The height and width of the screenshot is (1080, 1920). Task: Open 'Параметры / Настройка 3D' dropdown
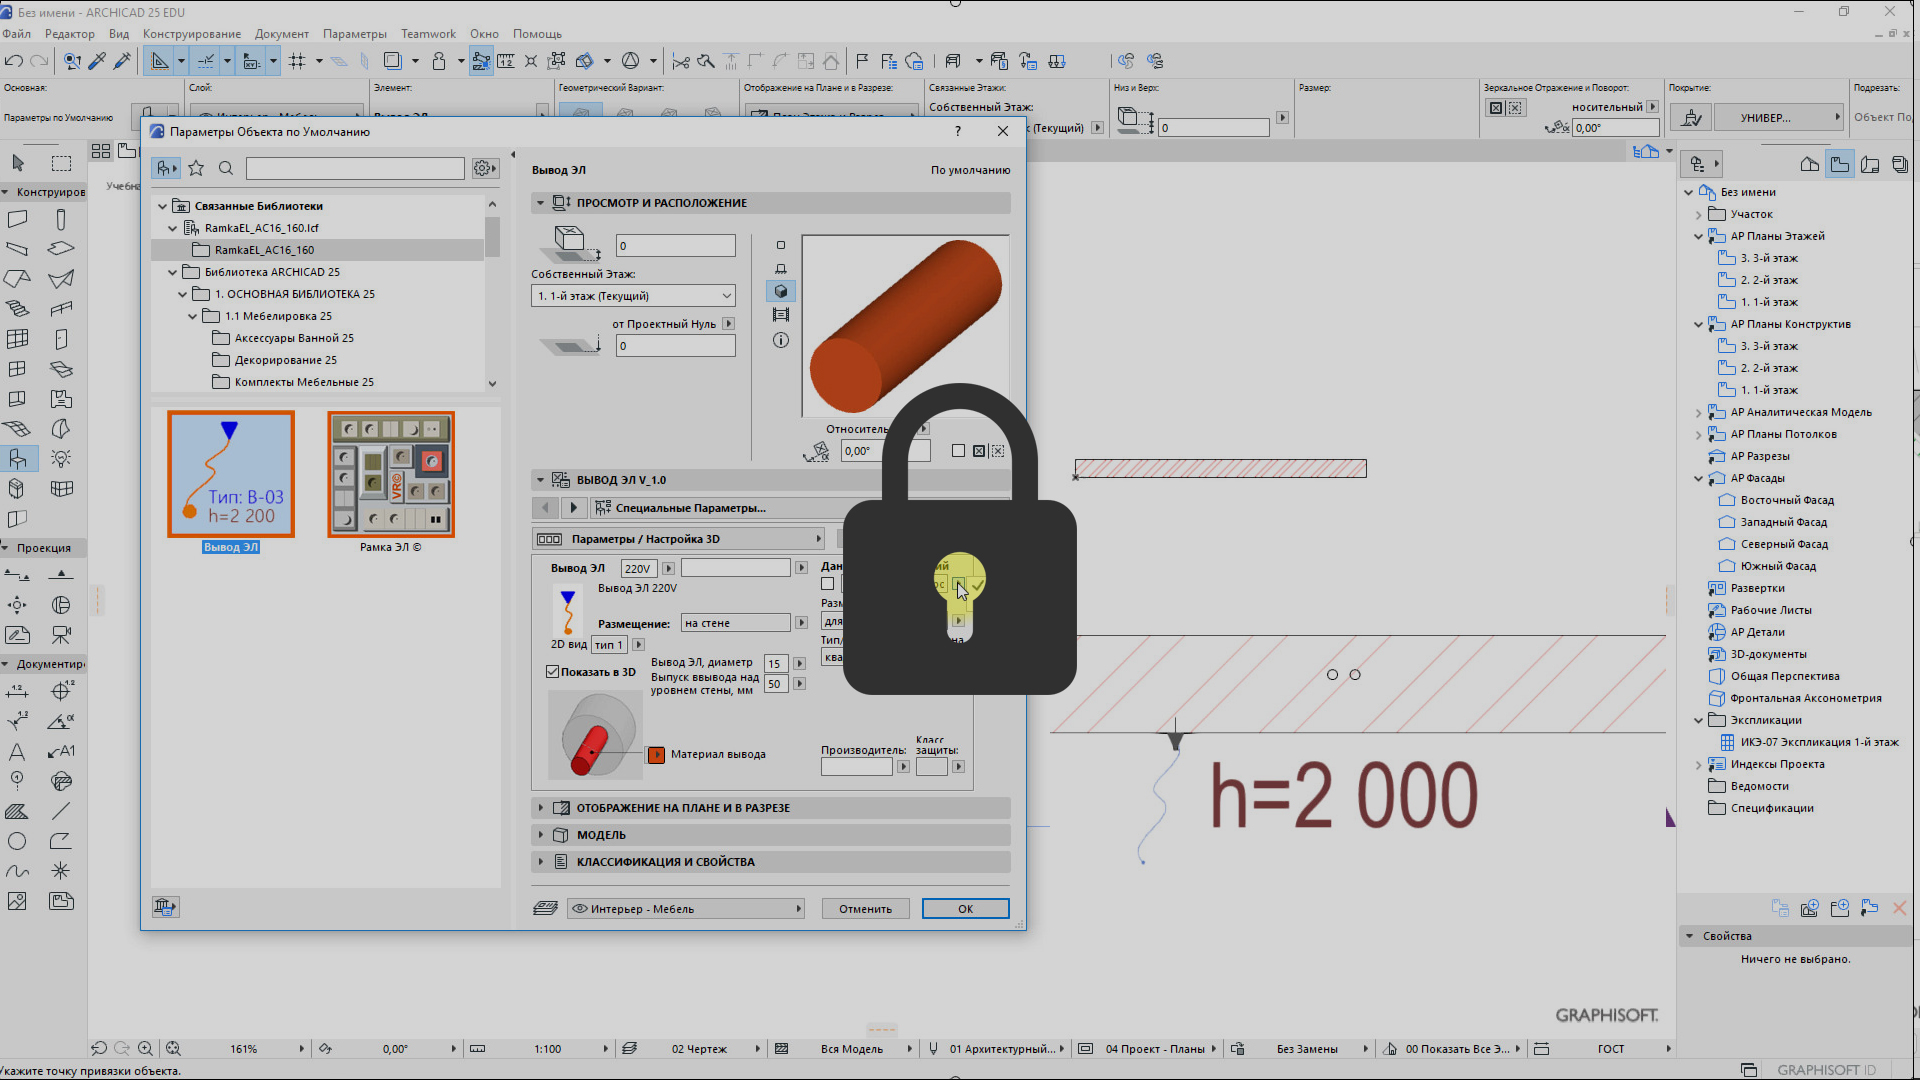[x=677, y=539]
